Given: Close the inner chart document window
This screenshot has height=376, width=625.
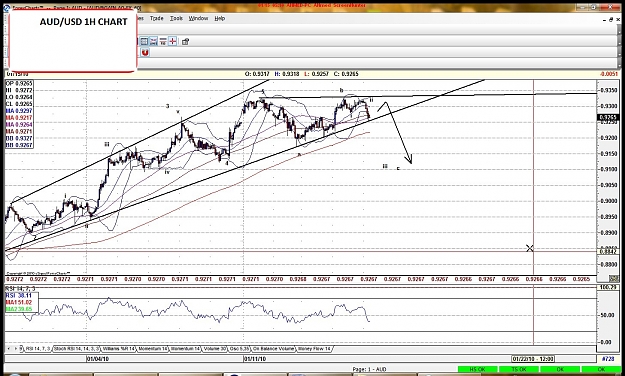Looking at the screenshot, I should pos(617,19).
